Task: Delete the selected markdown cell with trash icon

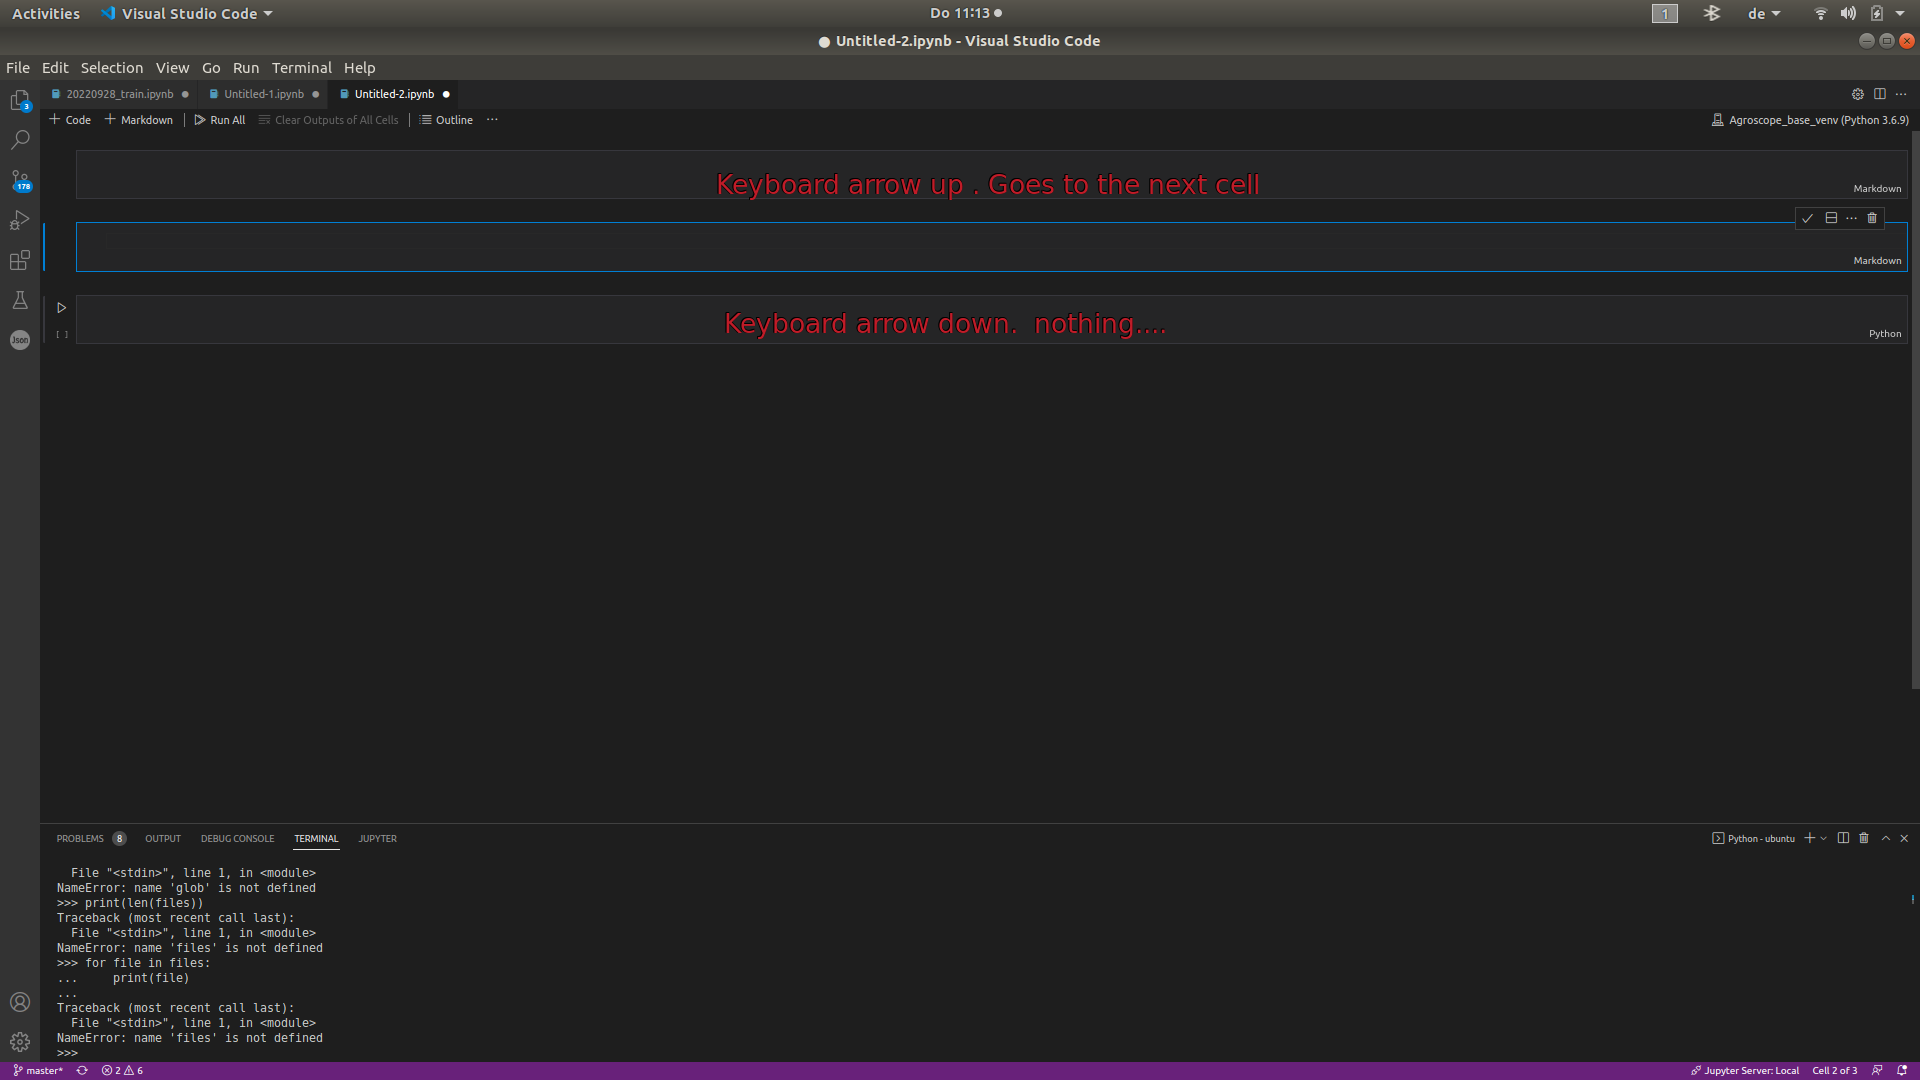Action: point(1872,218)
